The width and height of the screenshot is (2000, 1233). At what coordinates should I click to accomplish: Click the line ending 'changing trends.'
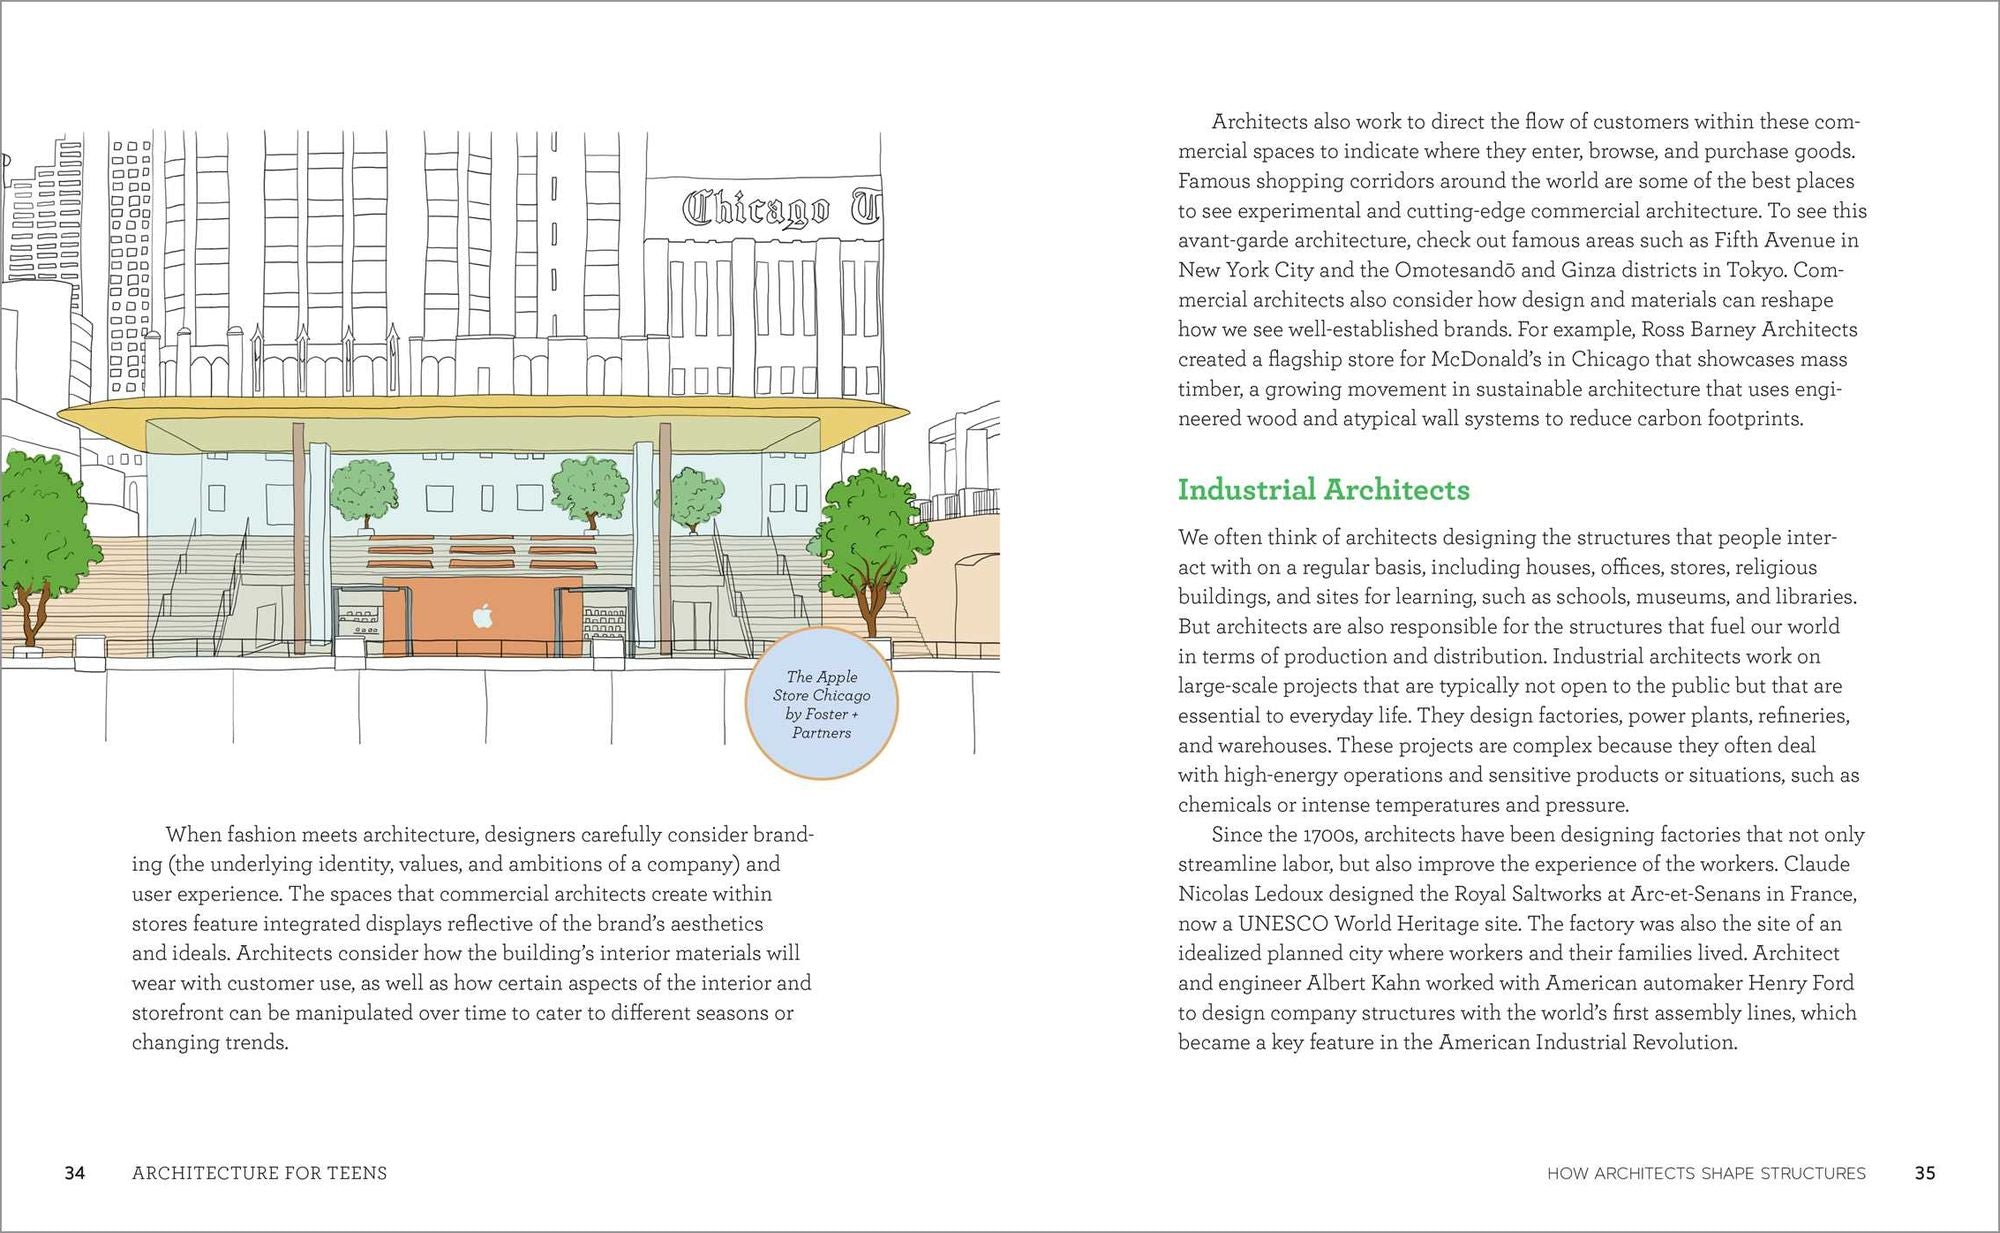coord(210,1042)
